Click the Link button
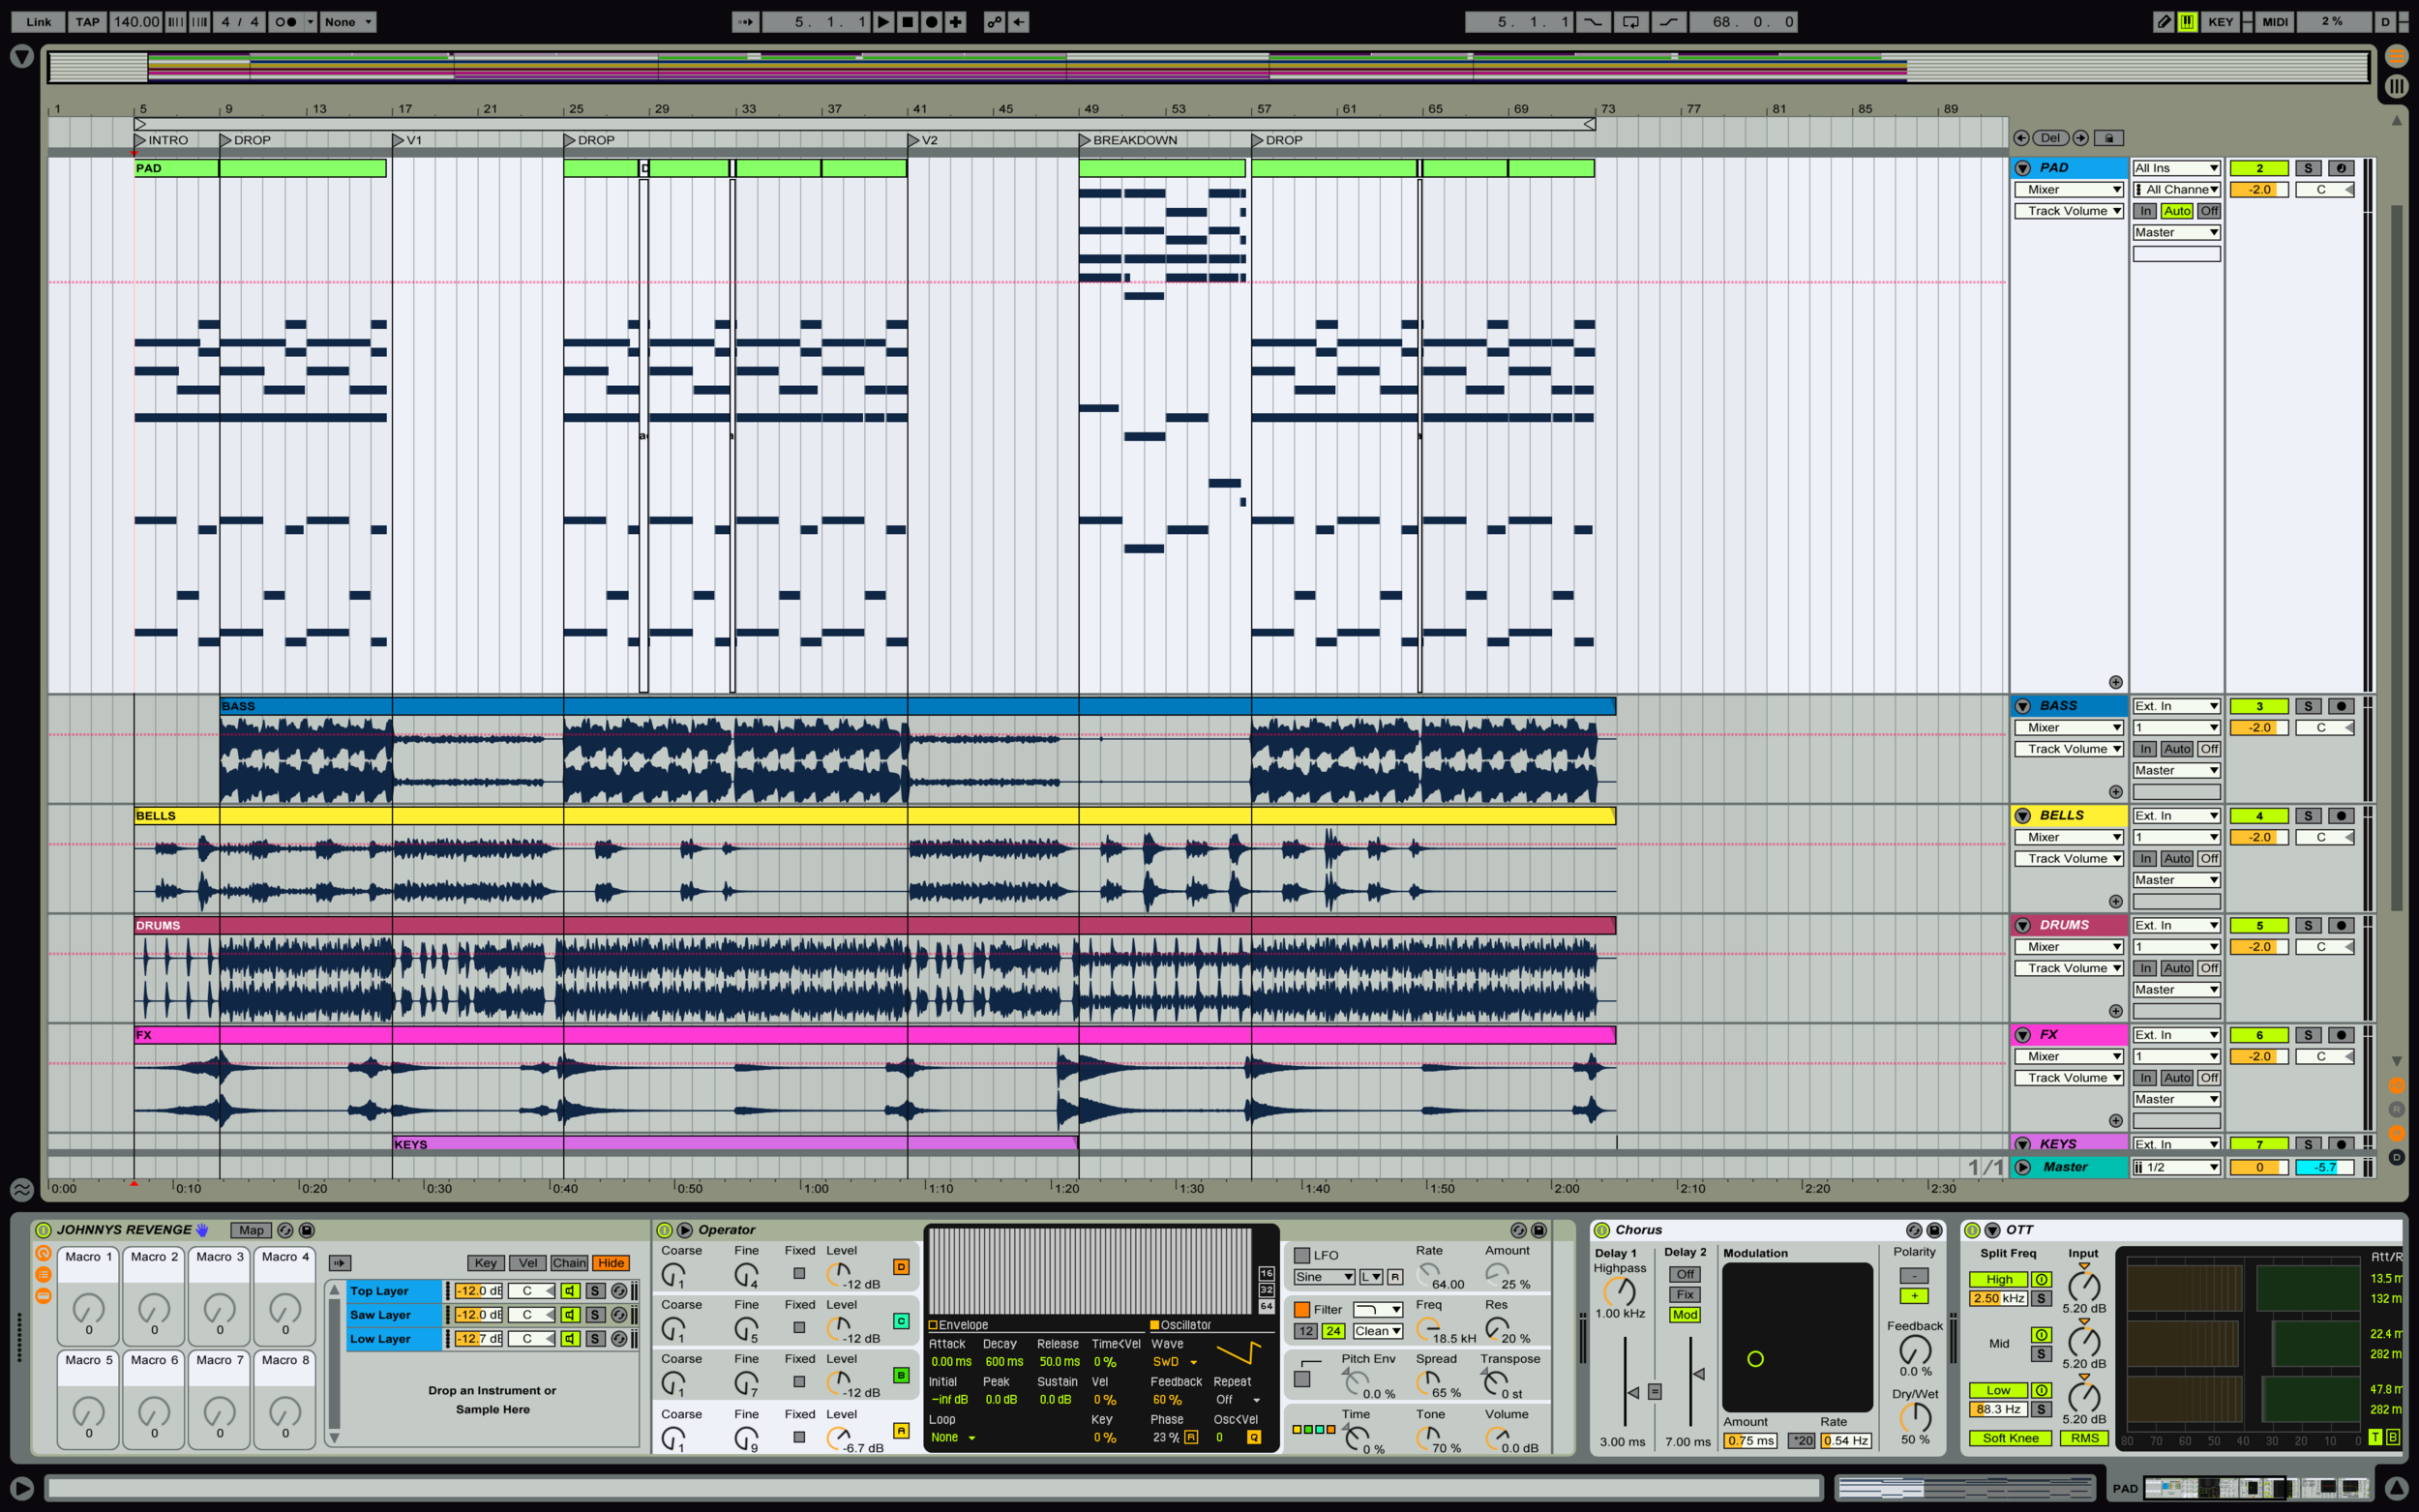The width and height of the screenshot is (2419, 1512). pyautogui.click(x=39, y=21)
